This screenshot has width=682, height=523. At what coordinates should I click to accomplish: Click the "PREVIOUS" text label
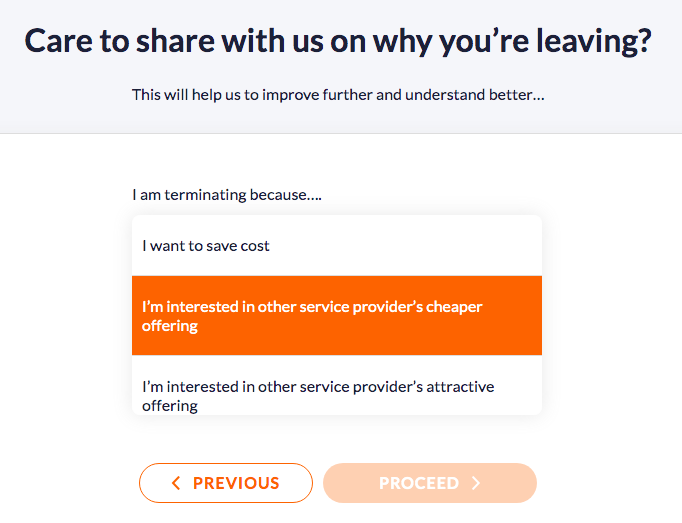236,483
